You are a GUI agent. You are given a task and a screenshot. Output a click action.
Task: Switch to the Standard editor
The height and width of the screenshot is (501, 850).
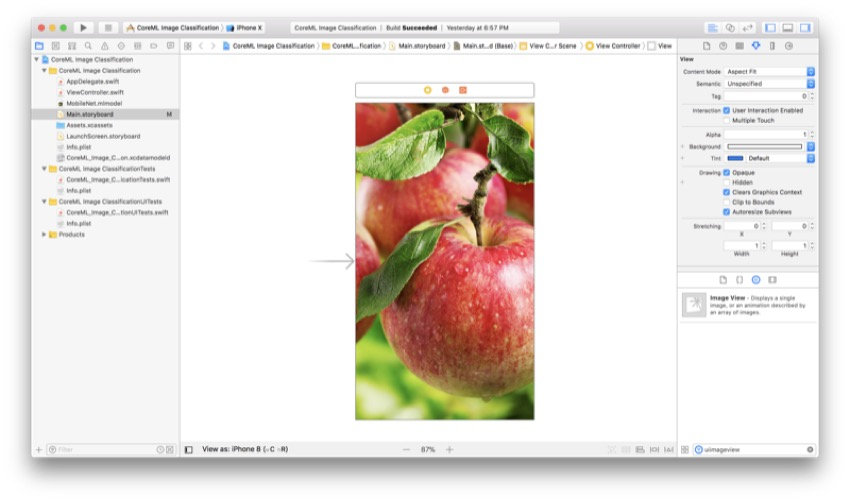pyautogui.click(x=712, y=28)
